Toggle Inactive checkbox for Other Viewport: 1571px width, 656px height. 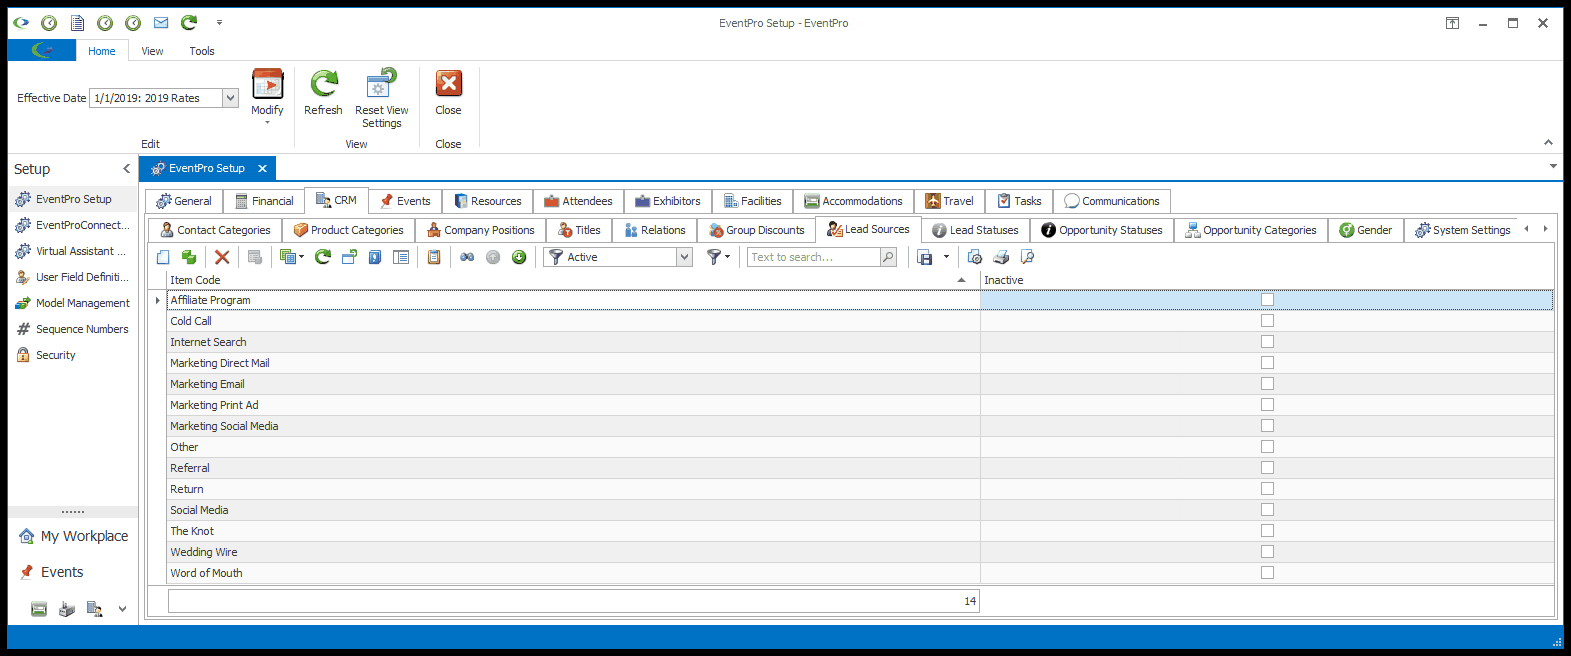(x=1267, y=447)
